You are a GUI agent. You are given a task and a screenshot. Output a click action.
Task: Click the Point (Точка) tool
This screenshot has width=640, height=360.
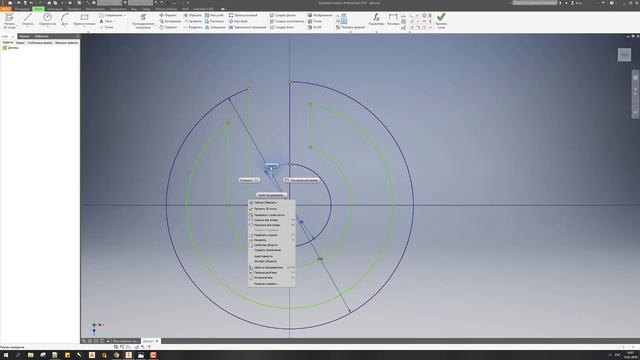106,27
